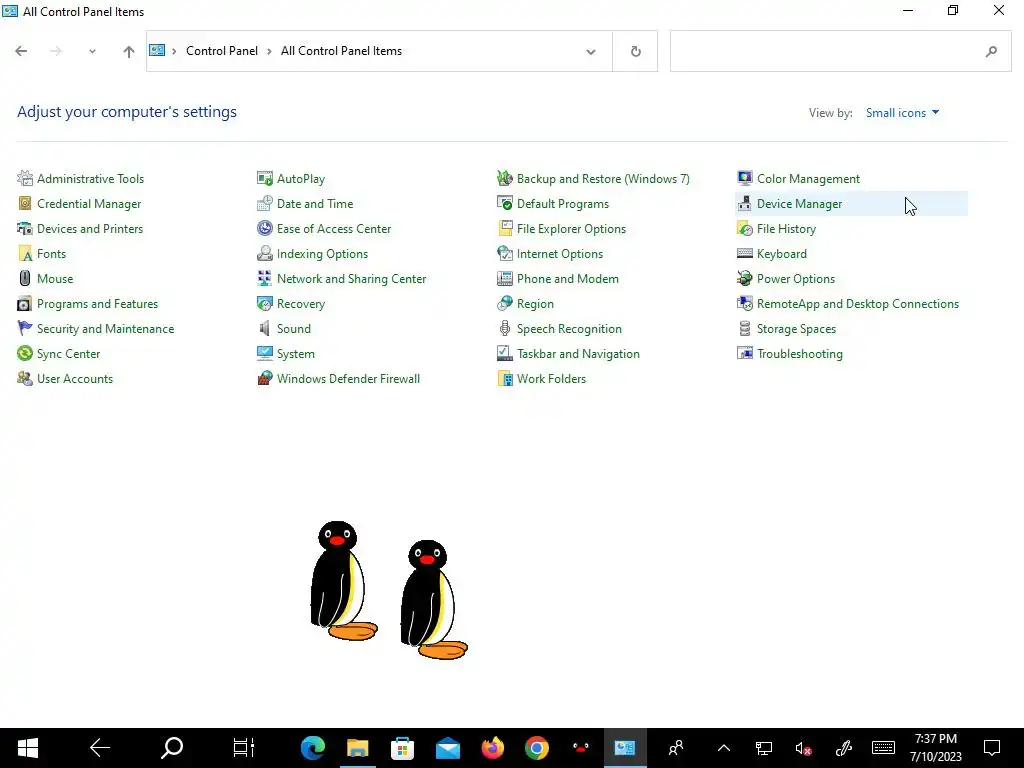Refresh the Control Panel view

click(635, 51)
